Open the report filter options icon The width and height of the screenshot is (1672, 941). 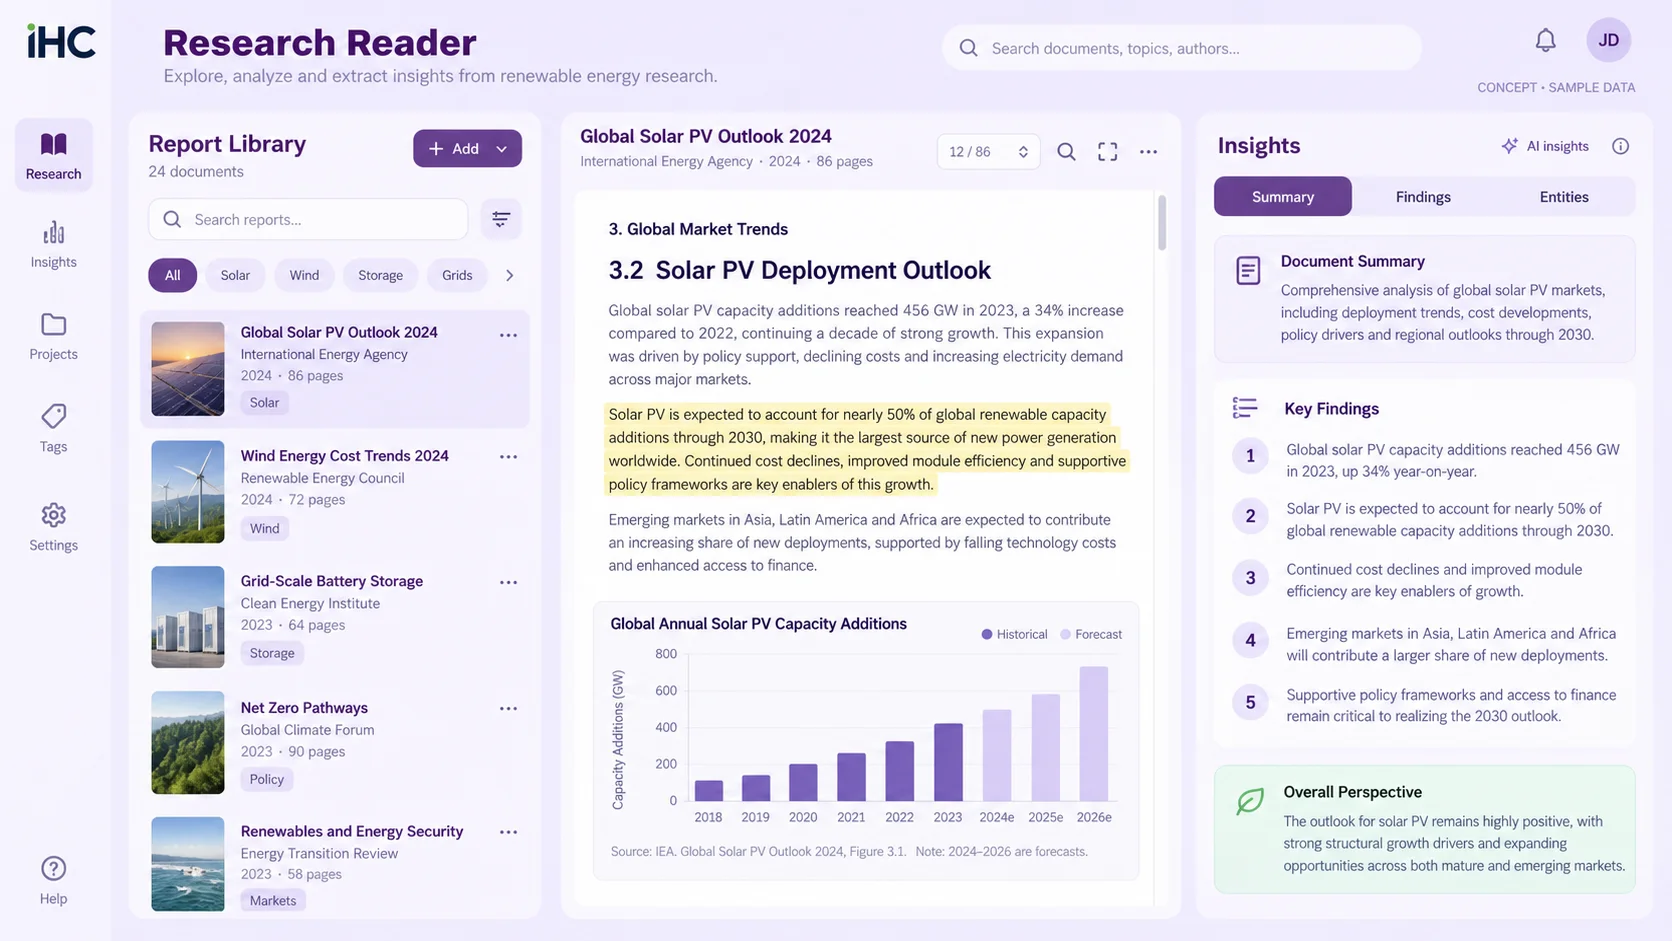[501, 219]
